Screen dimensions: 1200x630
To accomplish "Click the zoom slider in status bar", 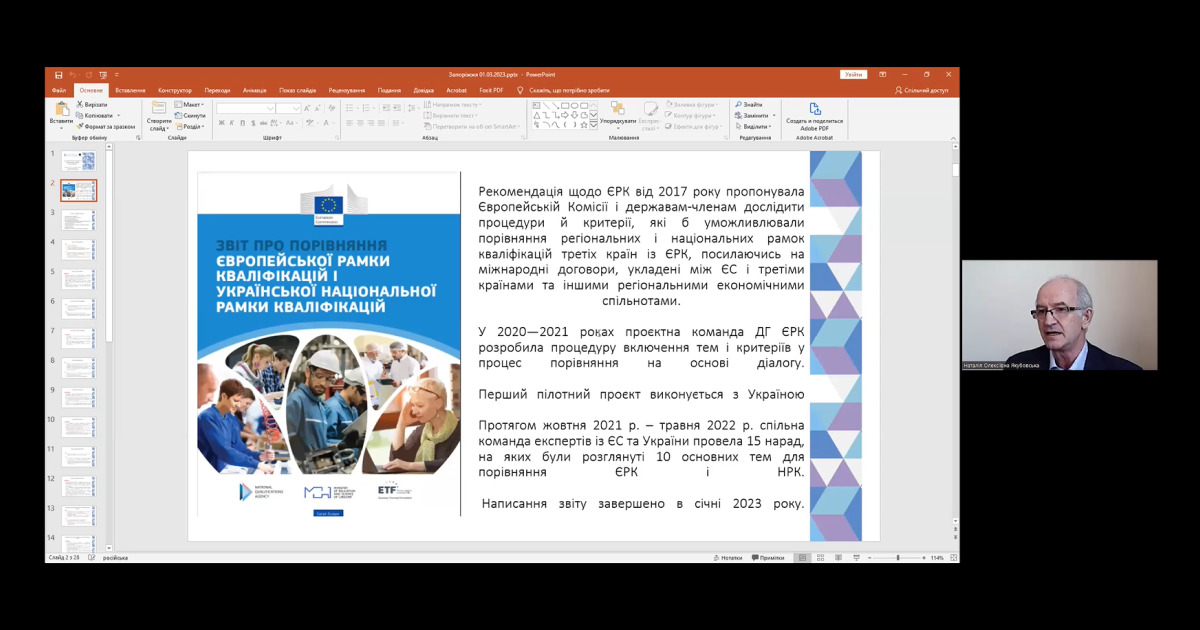I will point(897,557).
